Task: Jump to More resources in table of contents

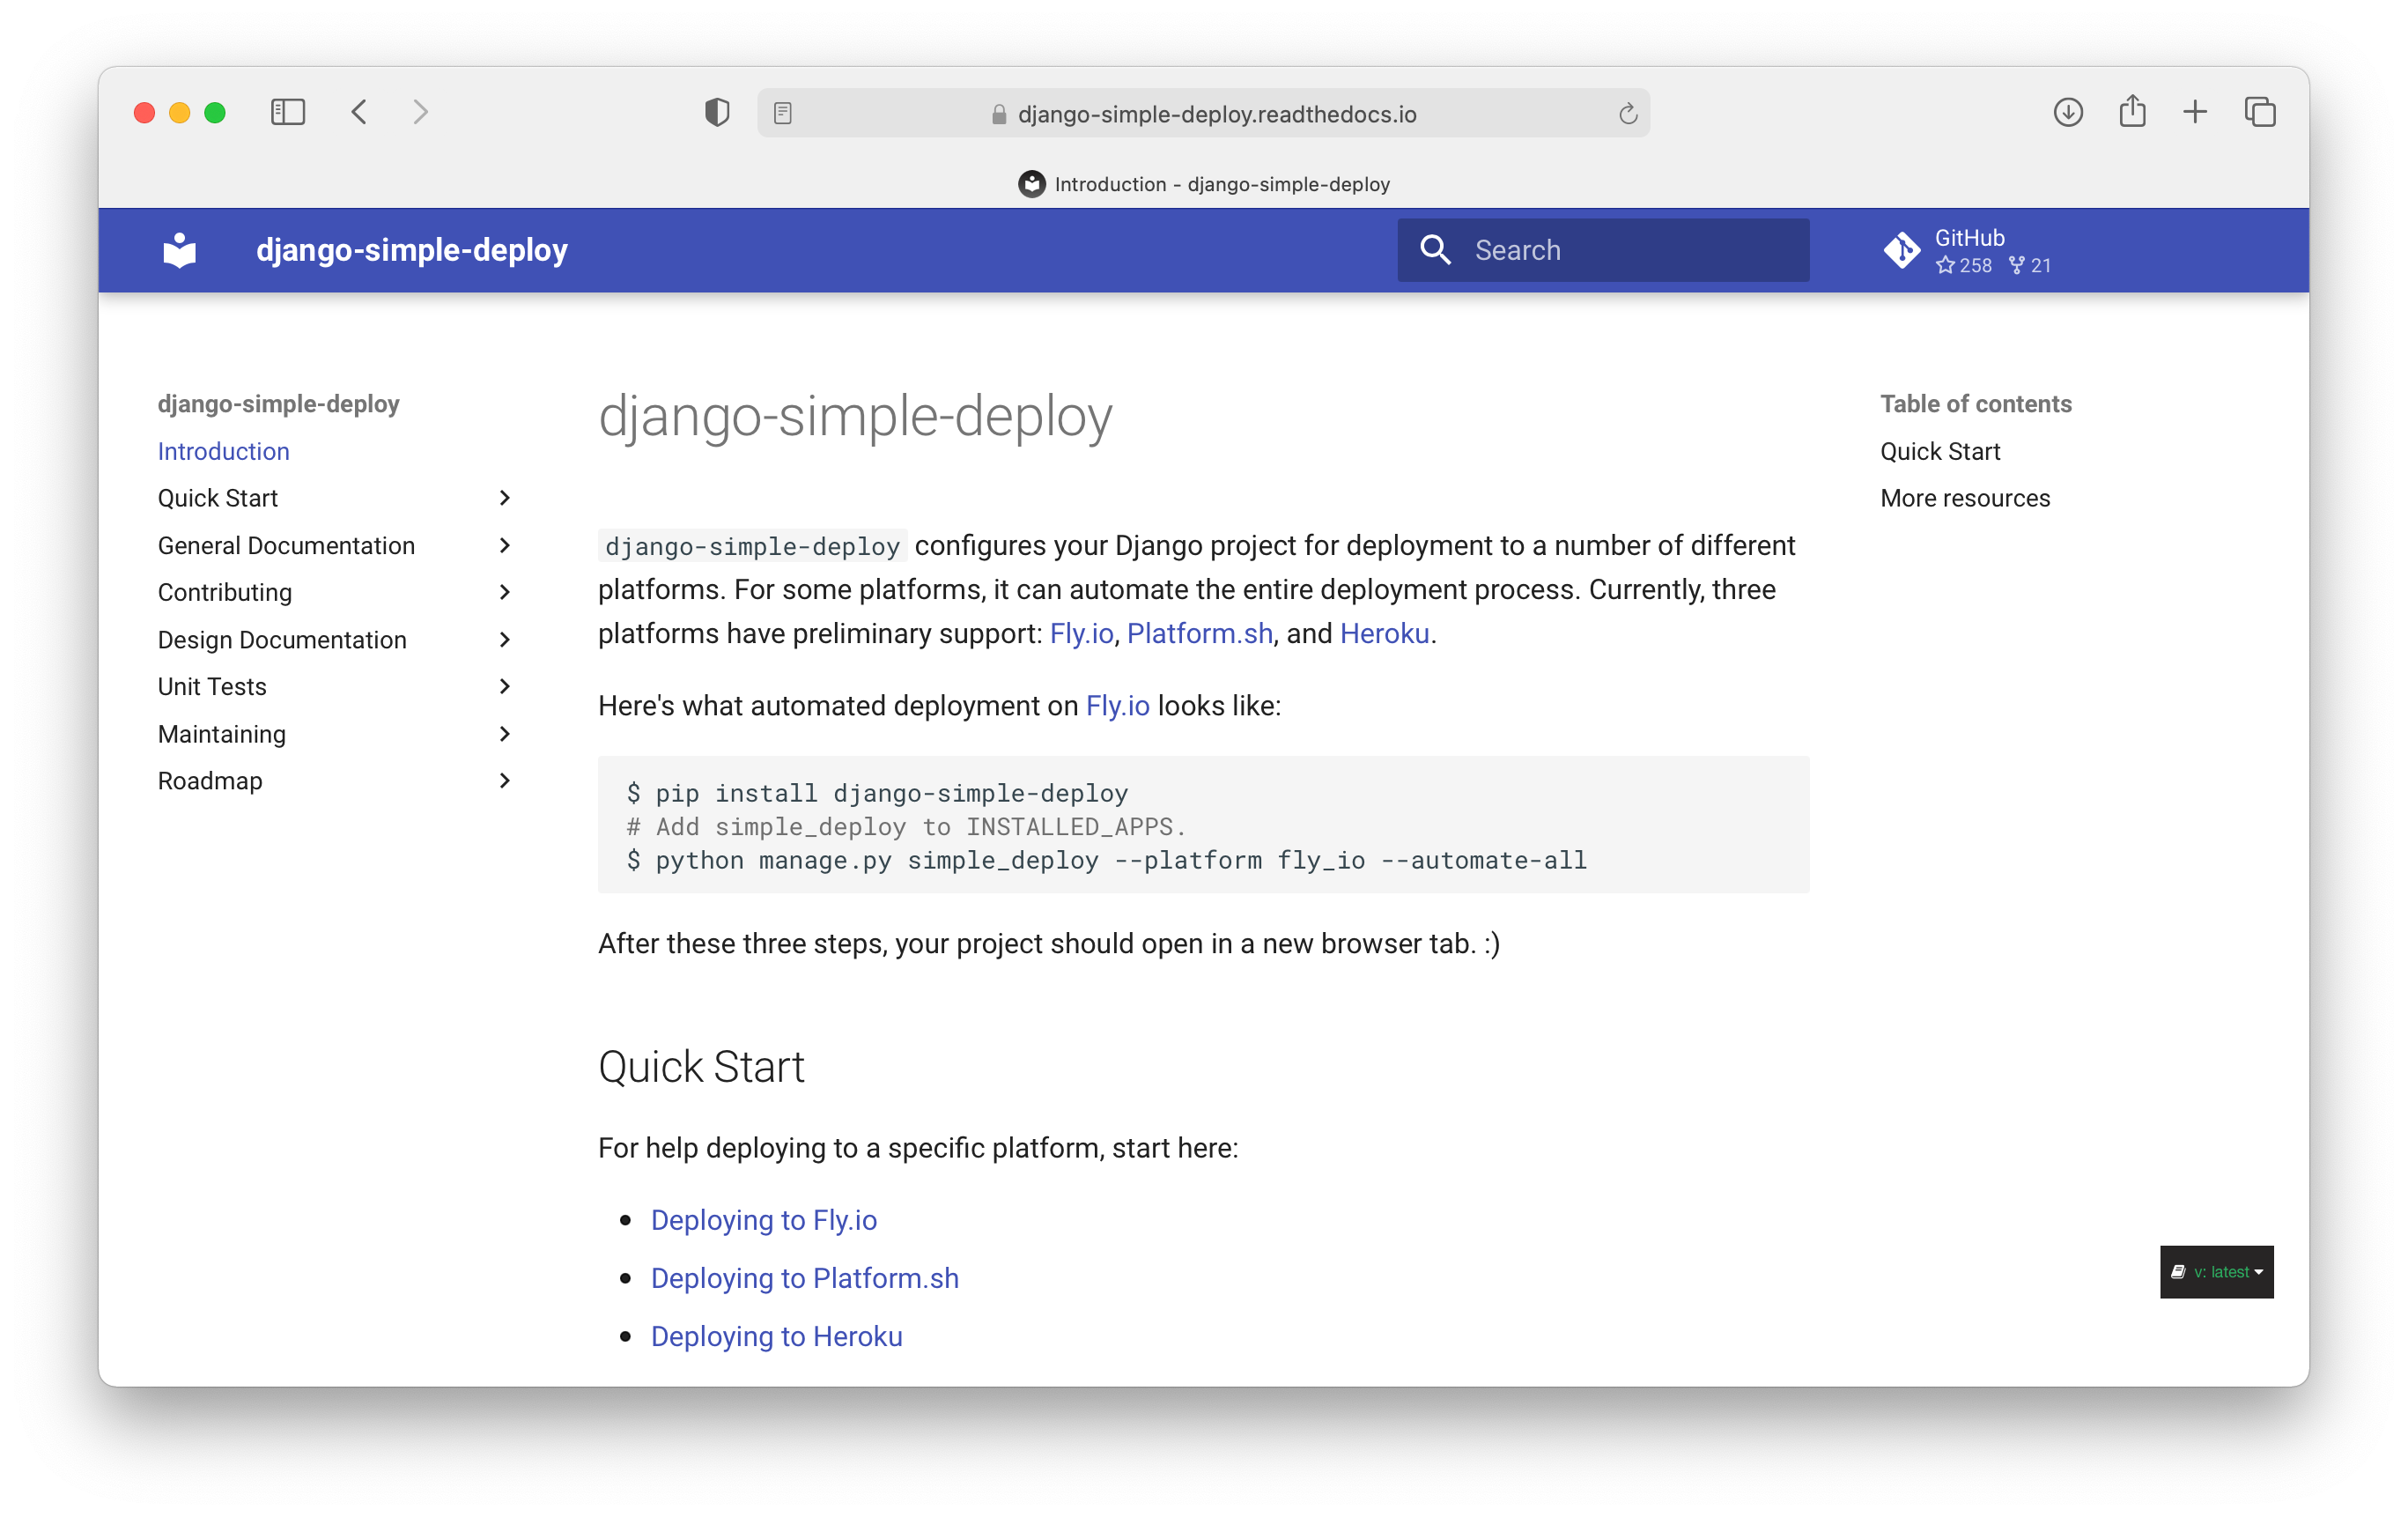Action: pyautogui.click(x=1964, y=498)
